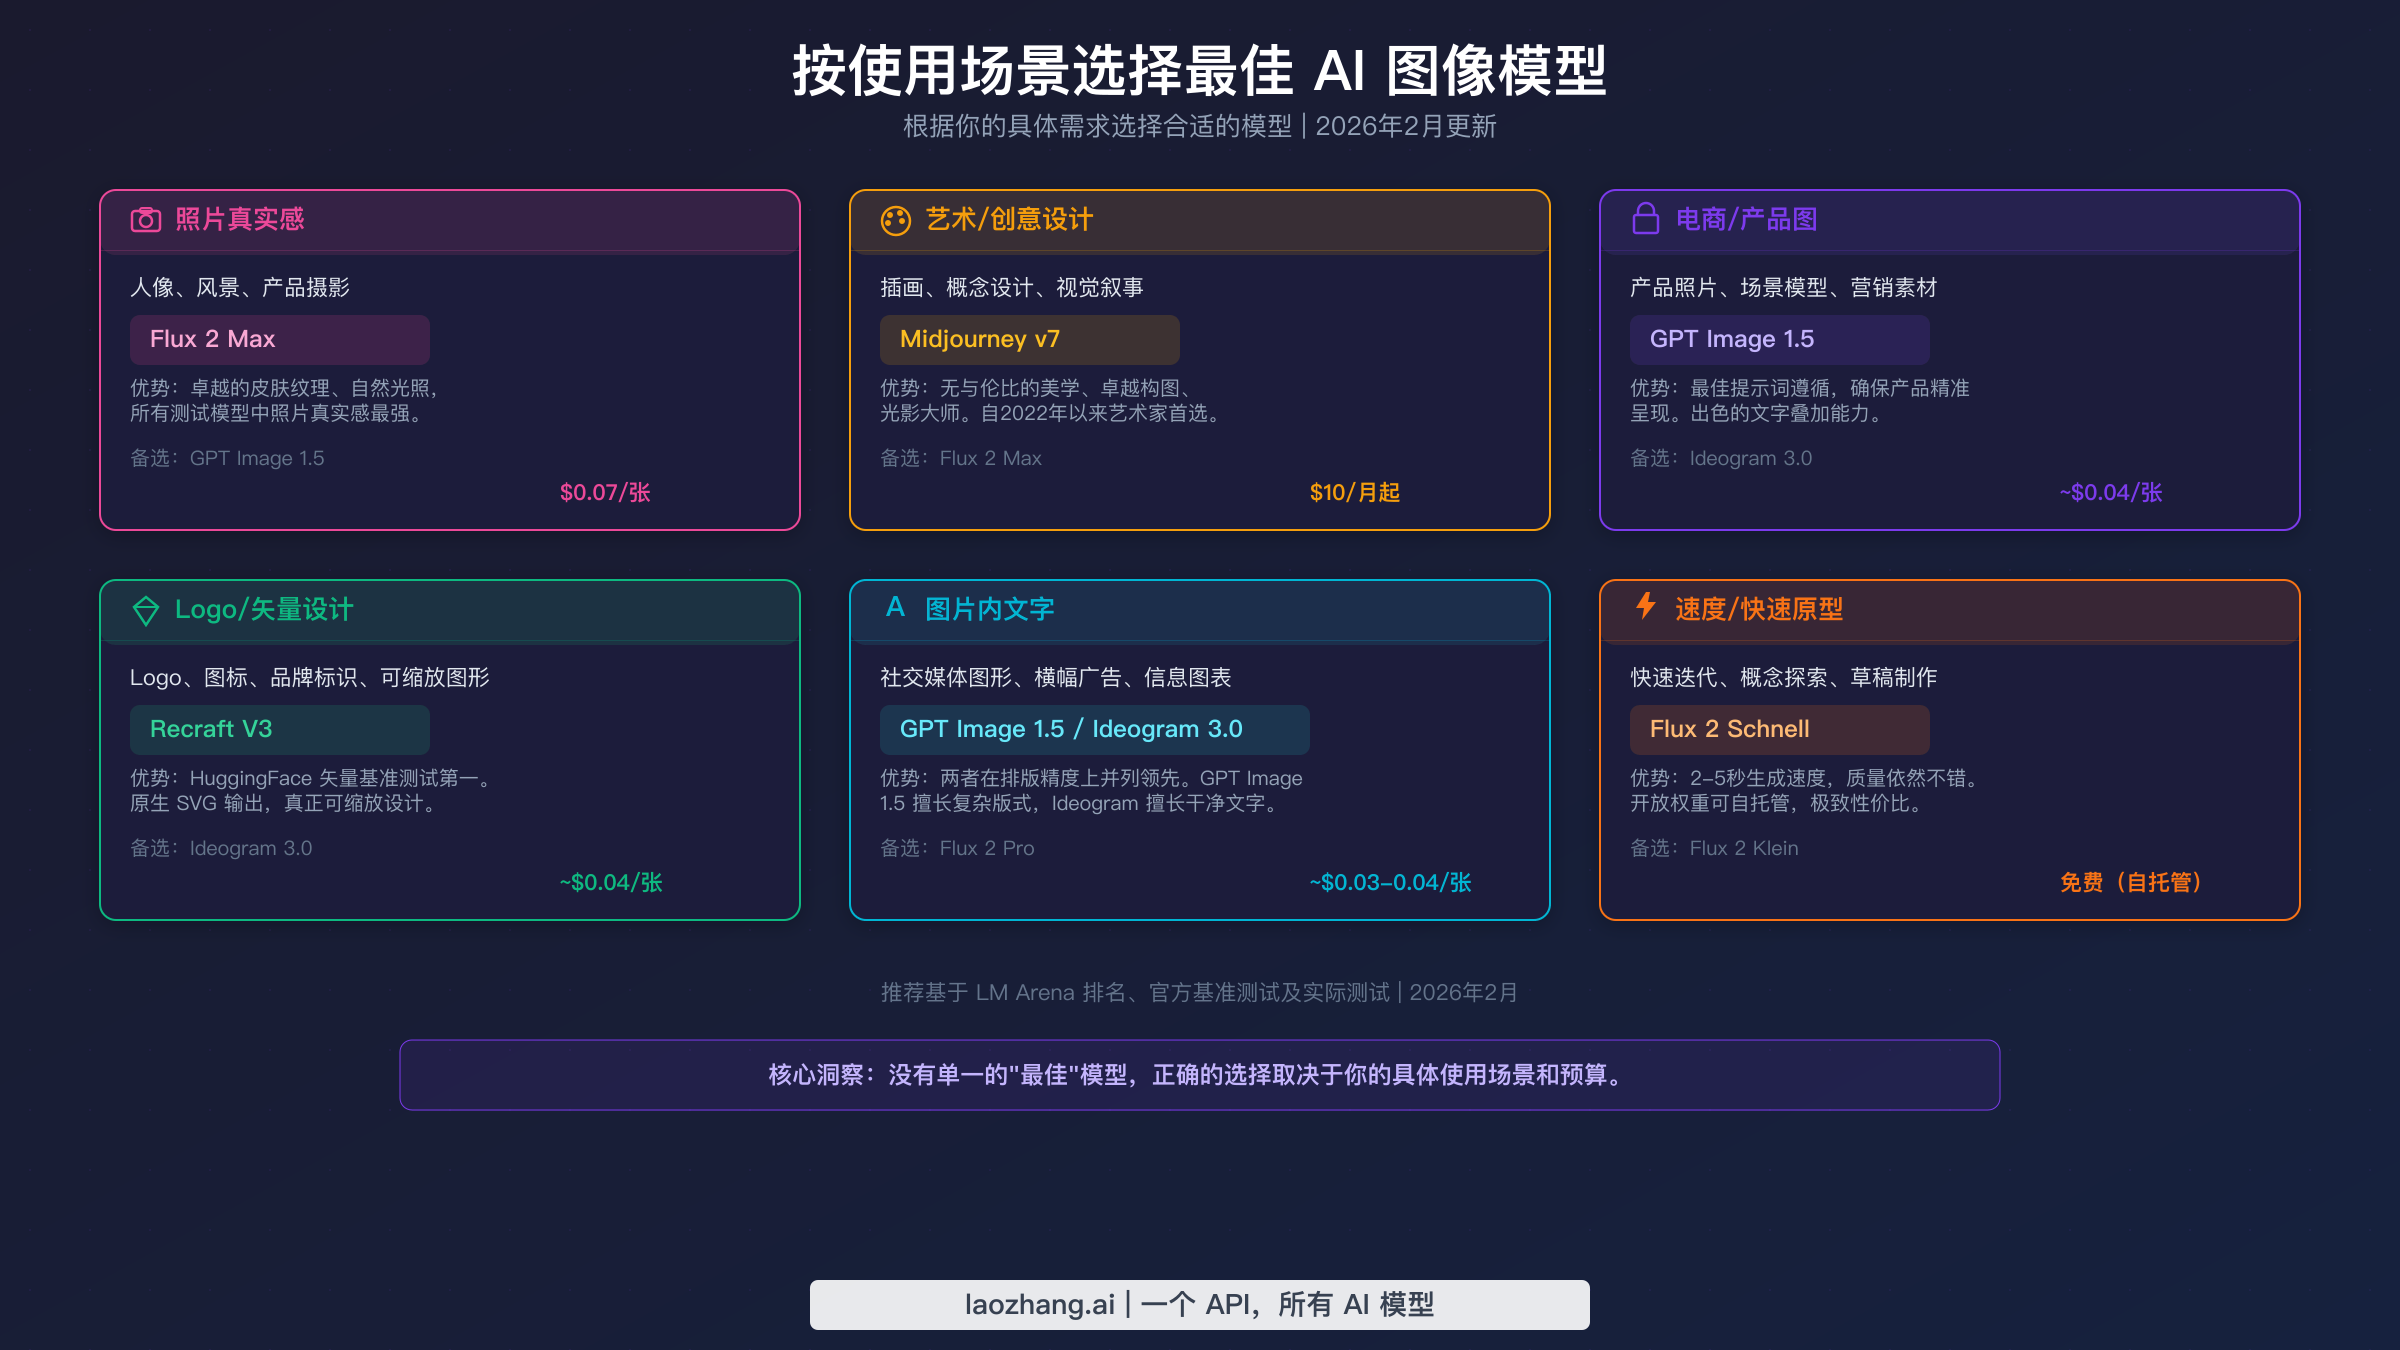Click the camera icon on 照片真实感 card

click(146, 219)
